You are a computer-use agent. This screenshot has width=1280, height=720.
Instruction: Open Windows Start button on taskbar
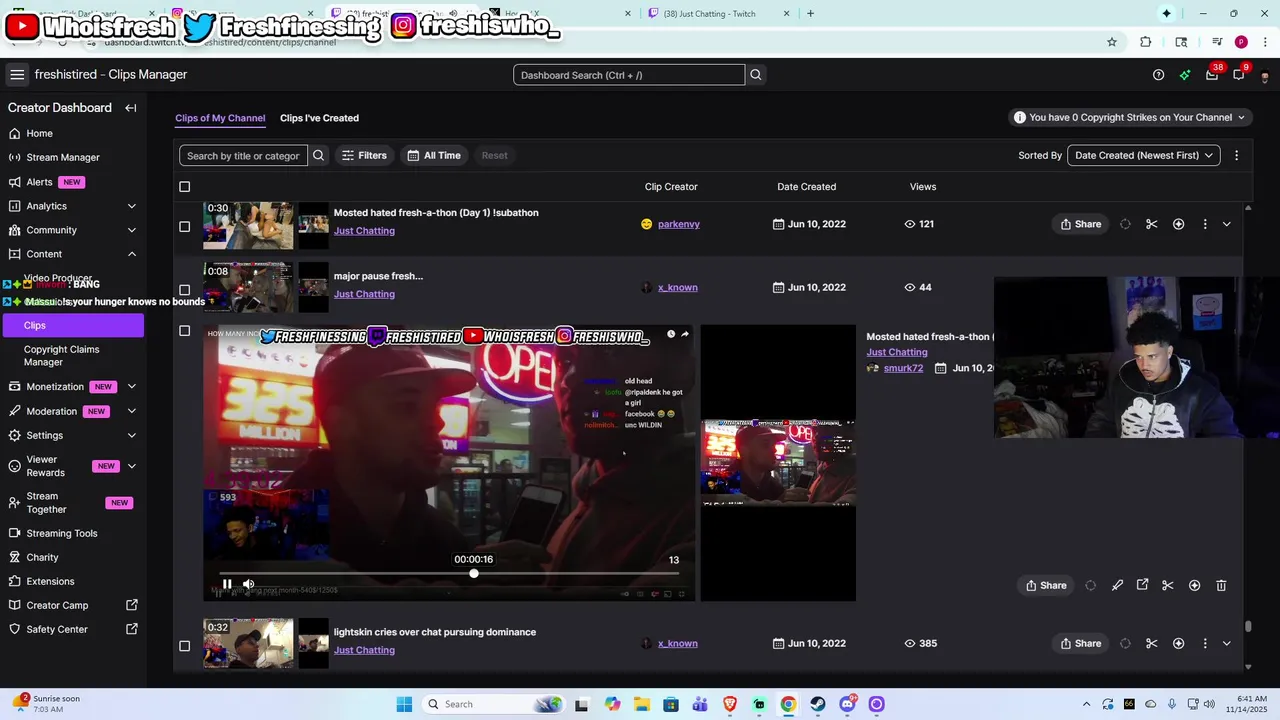point(404,704)
